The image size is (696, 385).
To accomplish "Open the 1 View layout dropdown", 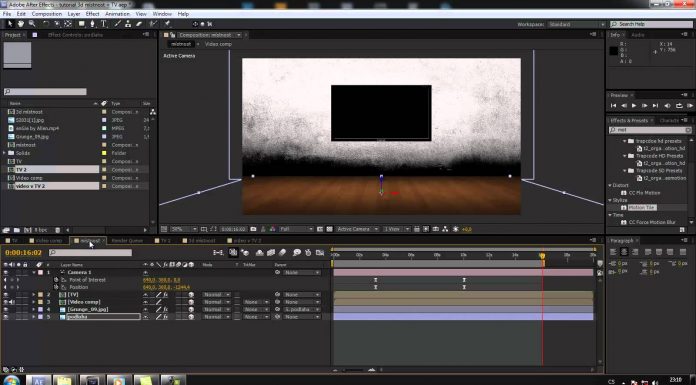I will click(x=396, y=229).
